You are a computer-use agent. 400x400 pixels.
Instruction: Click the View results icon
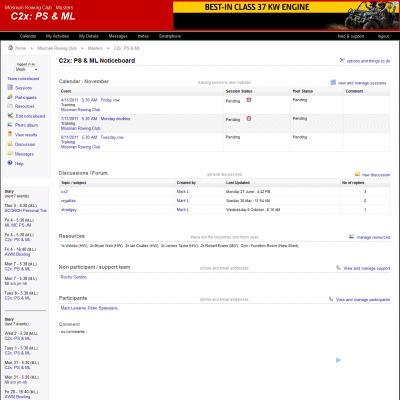tap(10, 134)
